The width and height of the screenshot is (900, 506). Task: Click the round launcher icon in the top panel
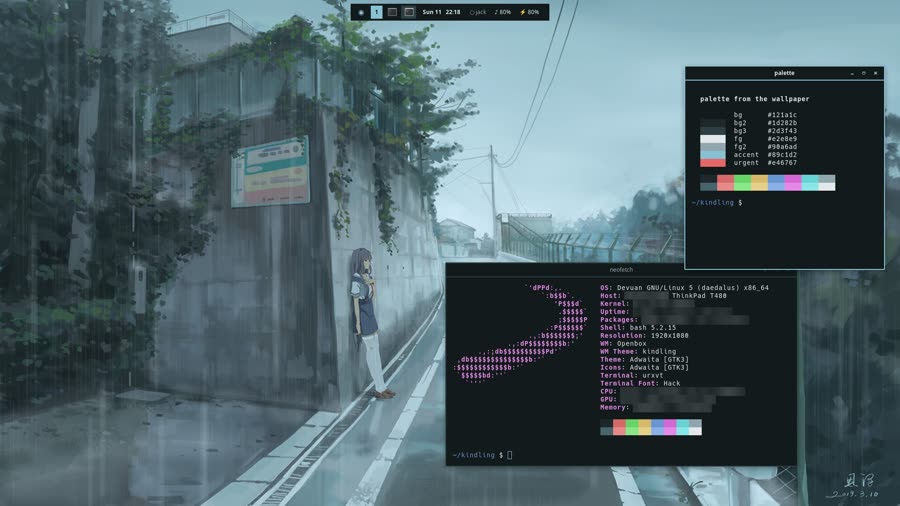coord(361,12)
